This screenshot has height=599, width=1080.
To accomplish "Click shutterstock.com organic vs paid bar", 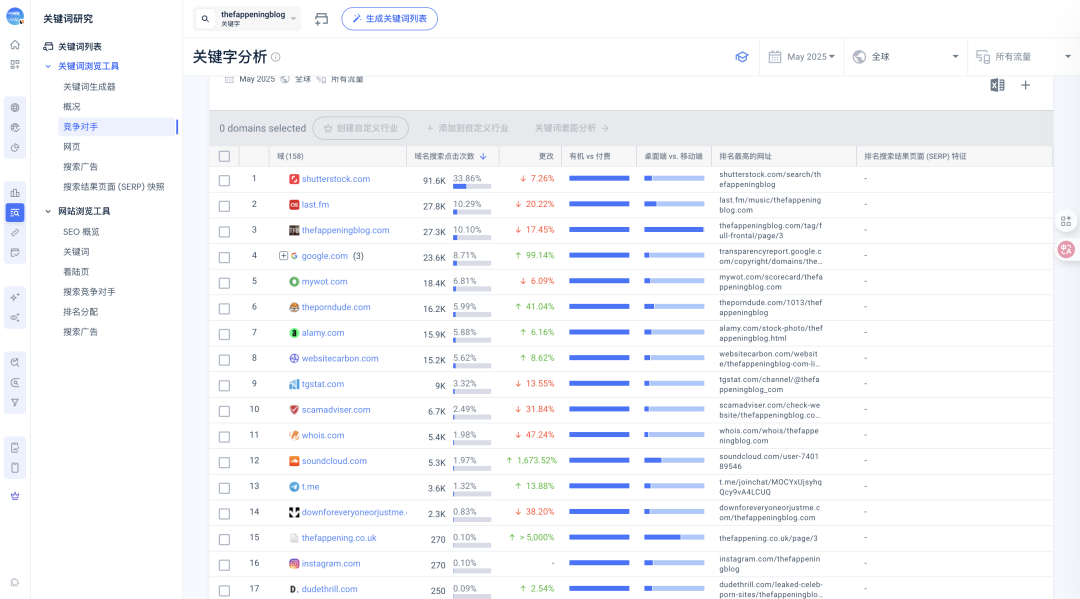I will (x=599, y=178).
